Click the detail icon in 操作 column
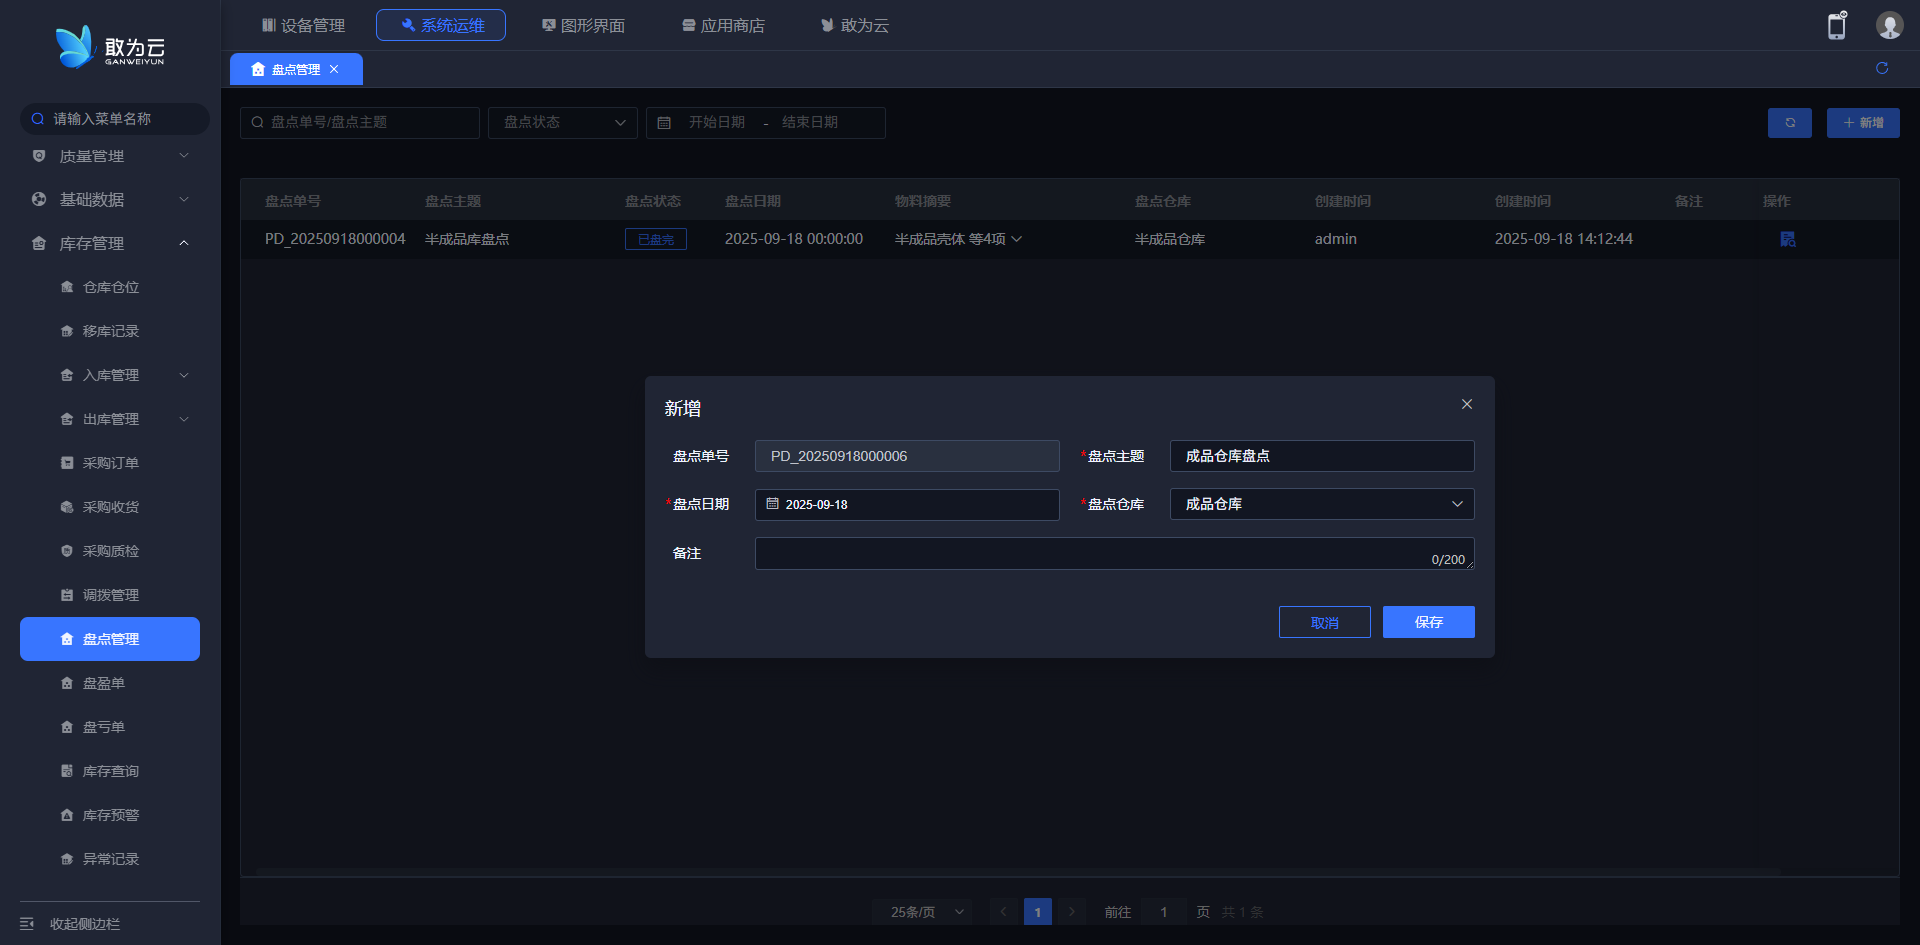 coord(1787,239)
